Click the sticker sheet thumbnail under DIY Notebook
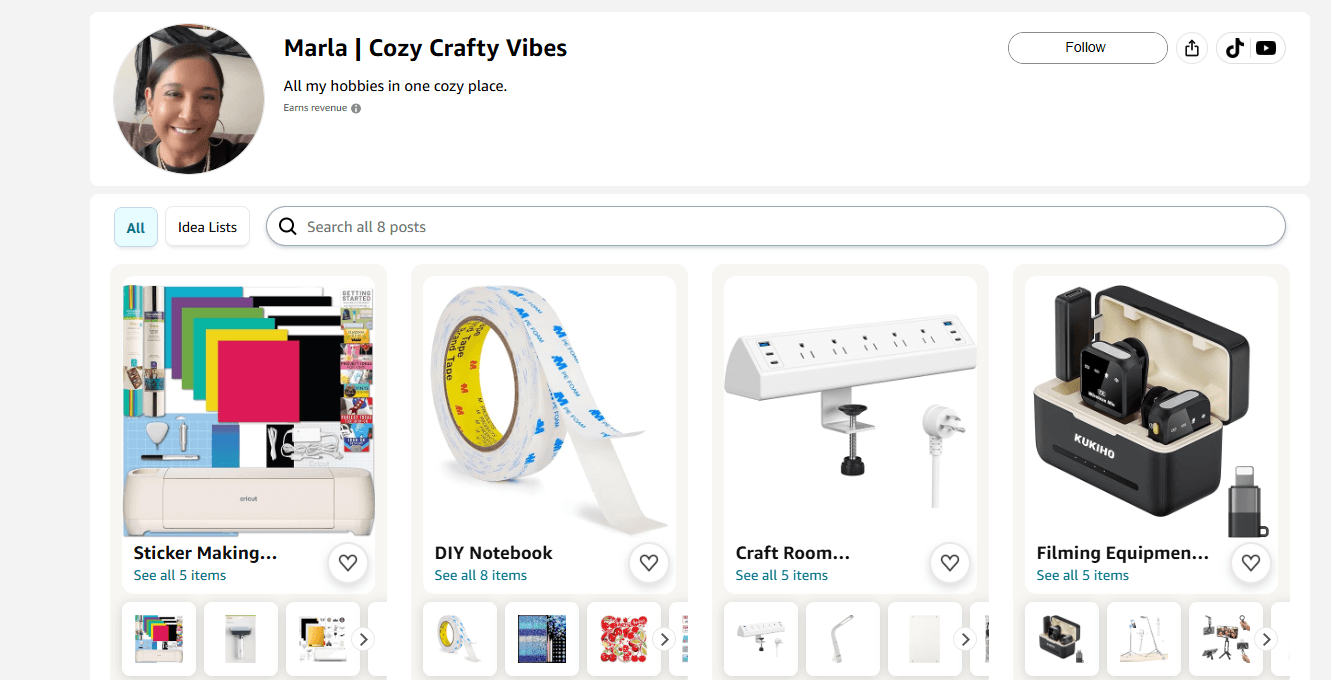1331x680 pixels. point(623,638)
